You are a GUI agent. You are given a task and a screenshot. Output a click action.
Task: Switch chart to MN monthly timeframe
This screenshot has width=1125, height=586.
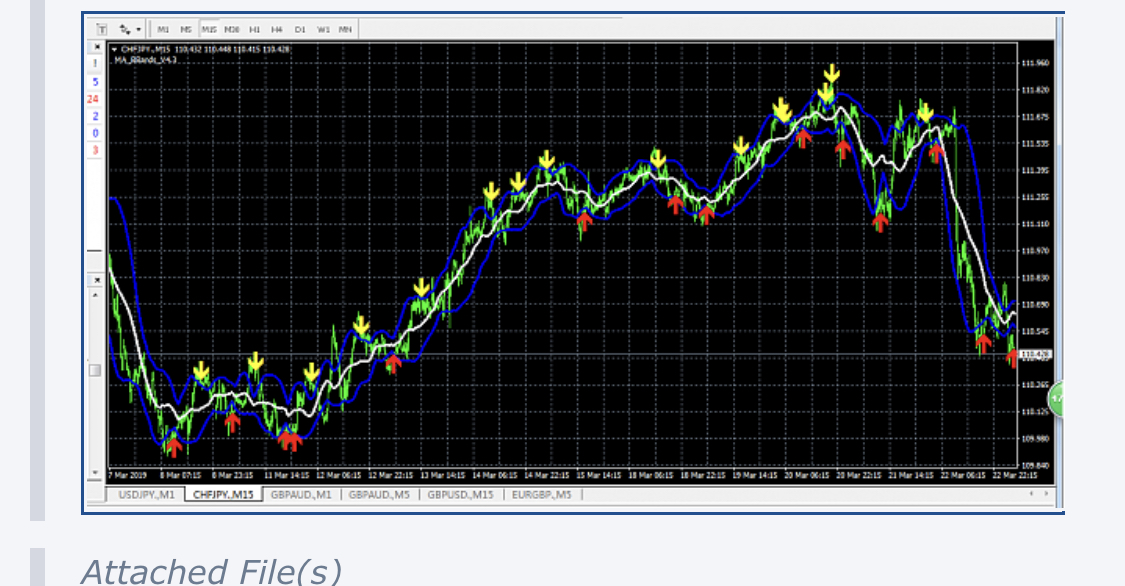pyautogui.click(x=346, y=29)
